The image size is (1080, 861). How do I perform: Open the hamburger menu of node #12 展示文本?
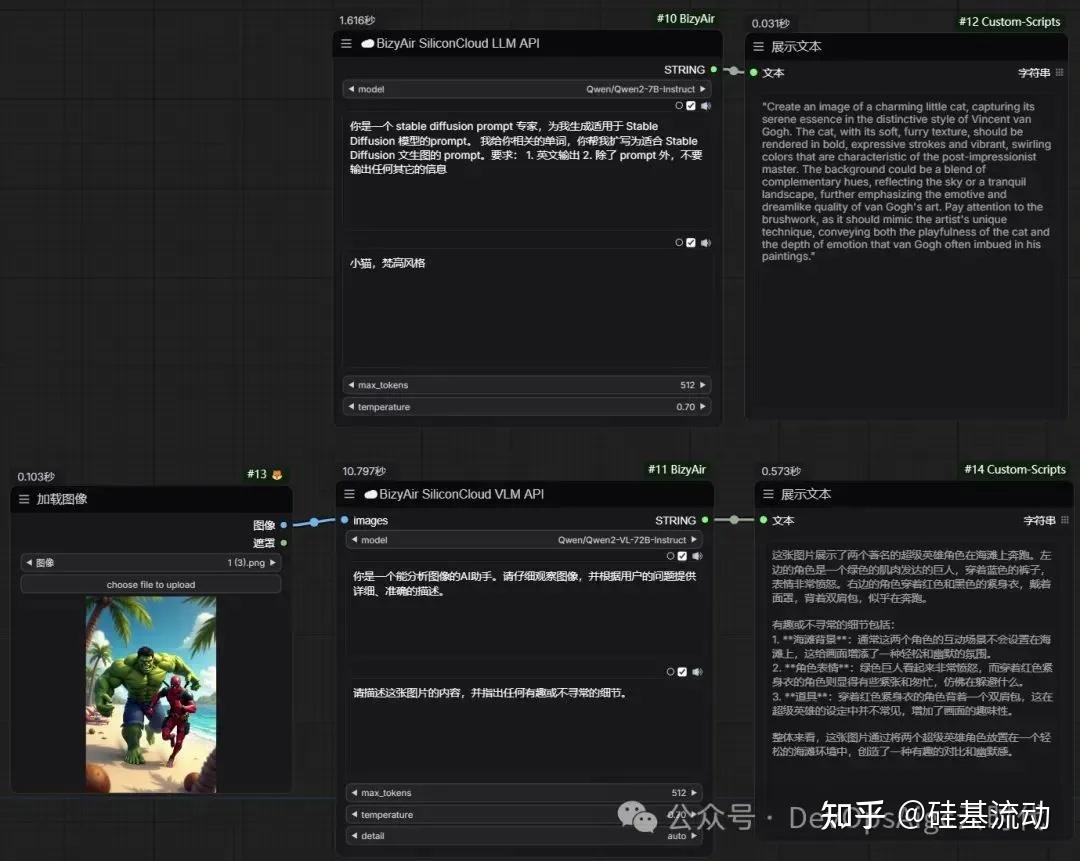tap(758, 47)
